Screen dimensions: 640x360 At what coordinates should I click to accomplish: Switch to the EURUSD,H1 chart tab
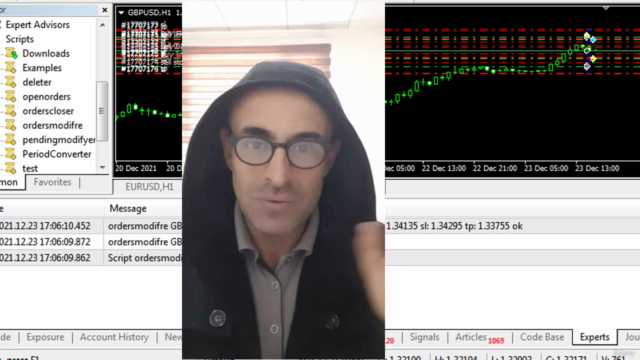[x=149, y=187]
